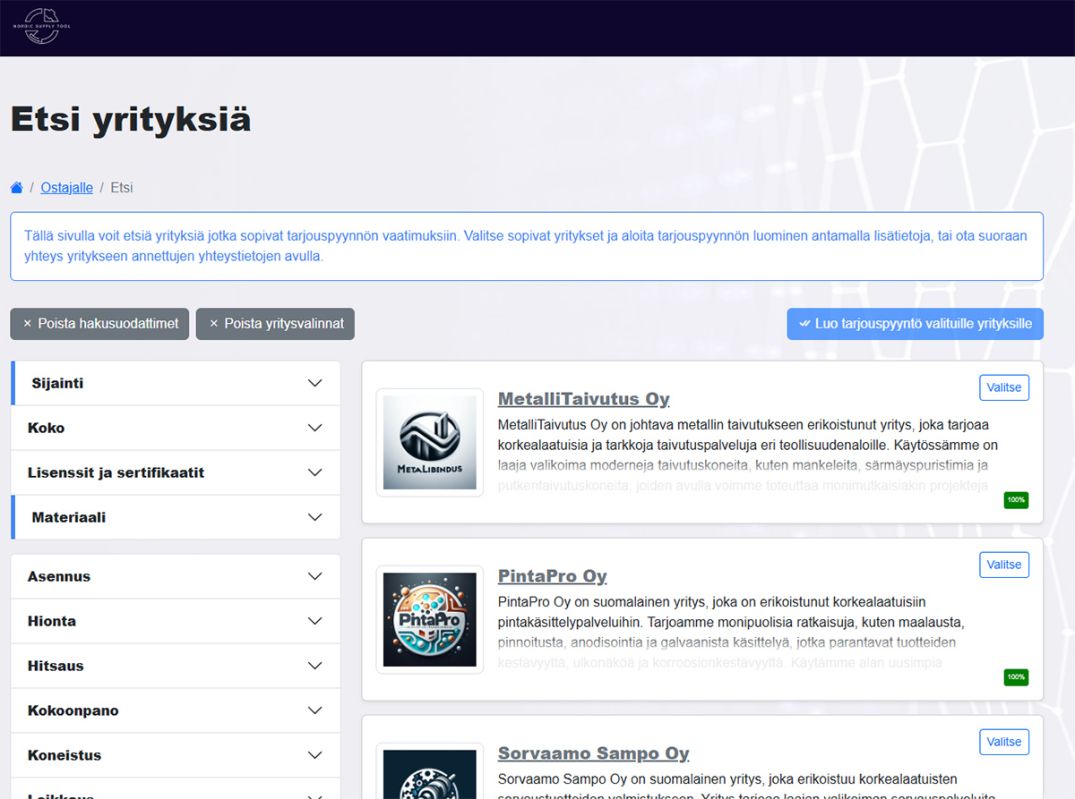Screen dimensions: 1075x799
Task: Expand the Materiaali filter
Action: pyautogui.click(x=176, y=517)
